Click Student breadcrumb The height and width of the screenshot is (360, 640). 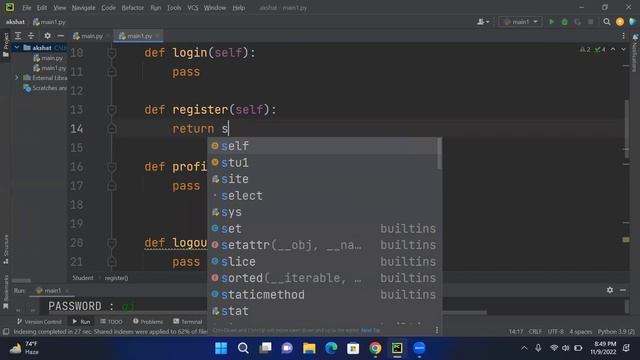tap(82, 278)
